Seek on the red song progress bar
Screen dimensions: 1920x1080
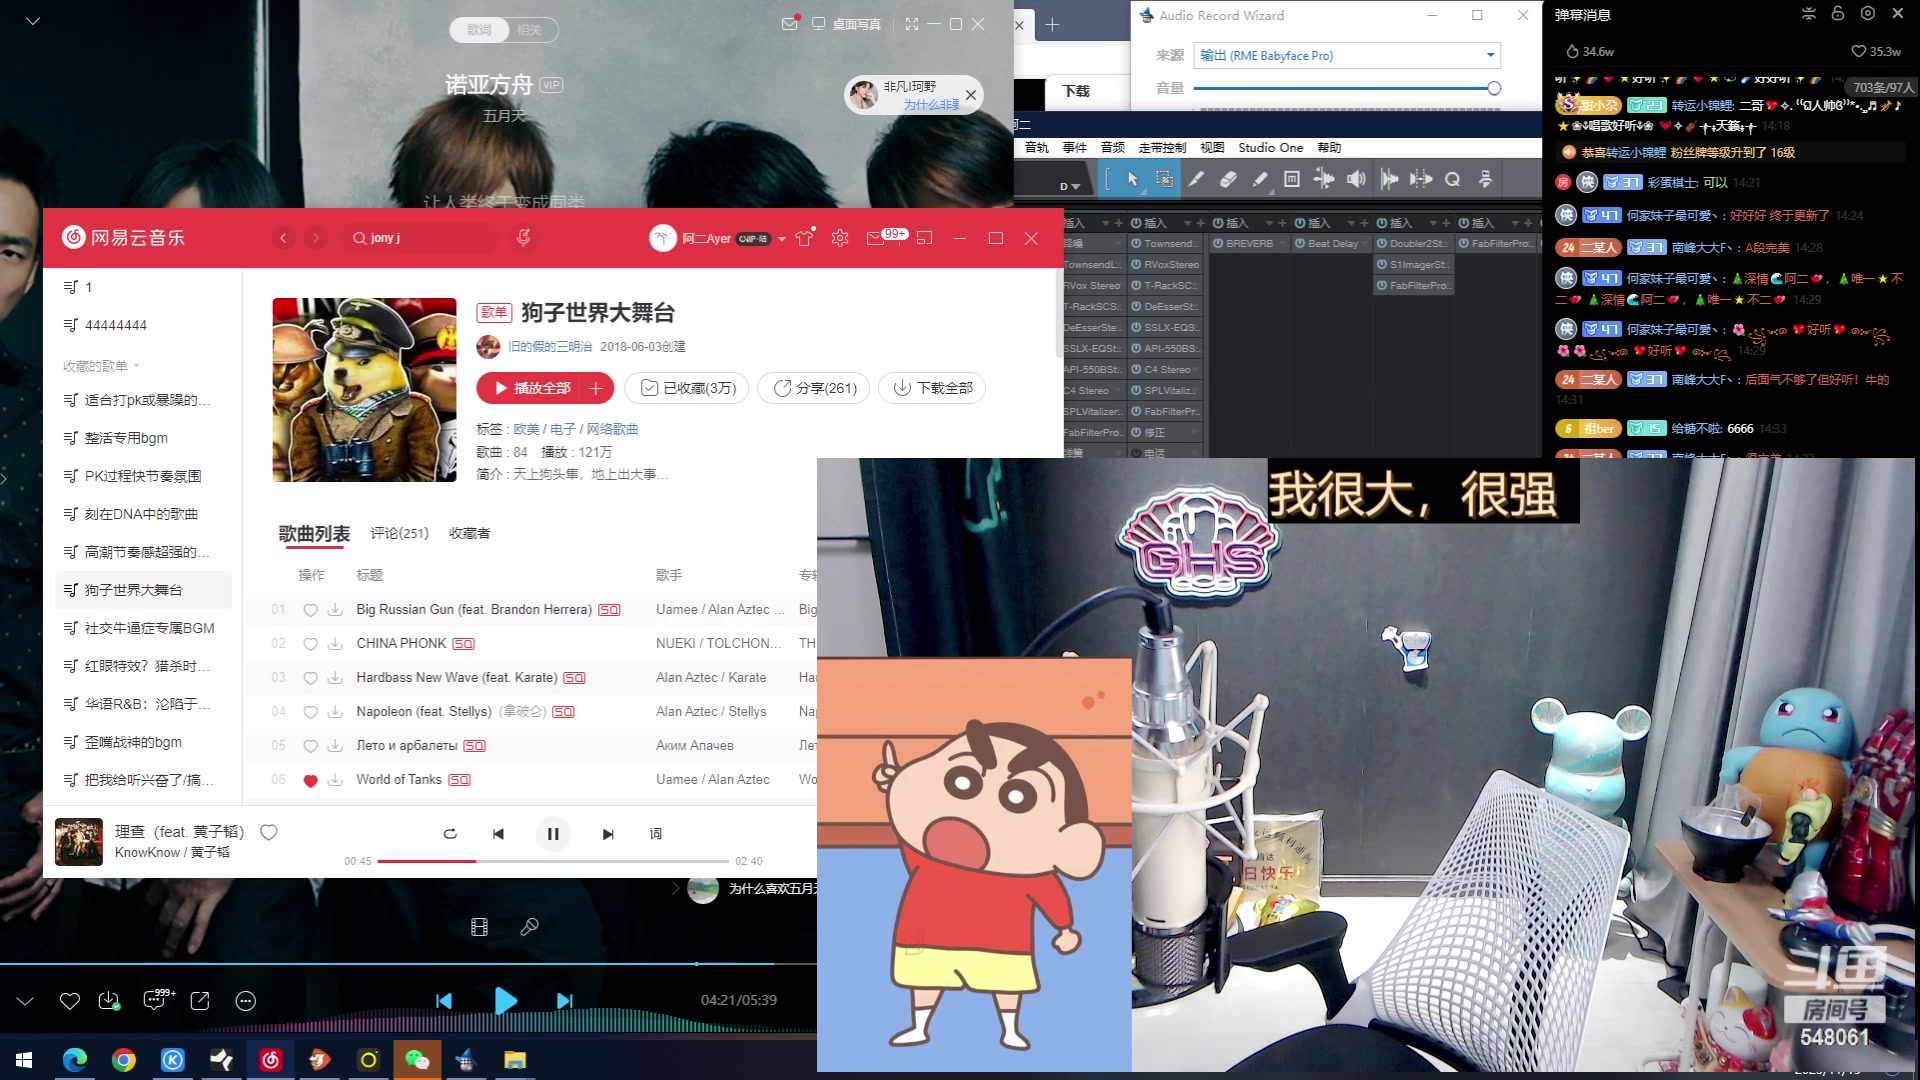pos(553,861)
